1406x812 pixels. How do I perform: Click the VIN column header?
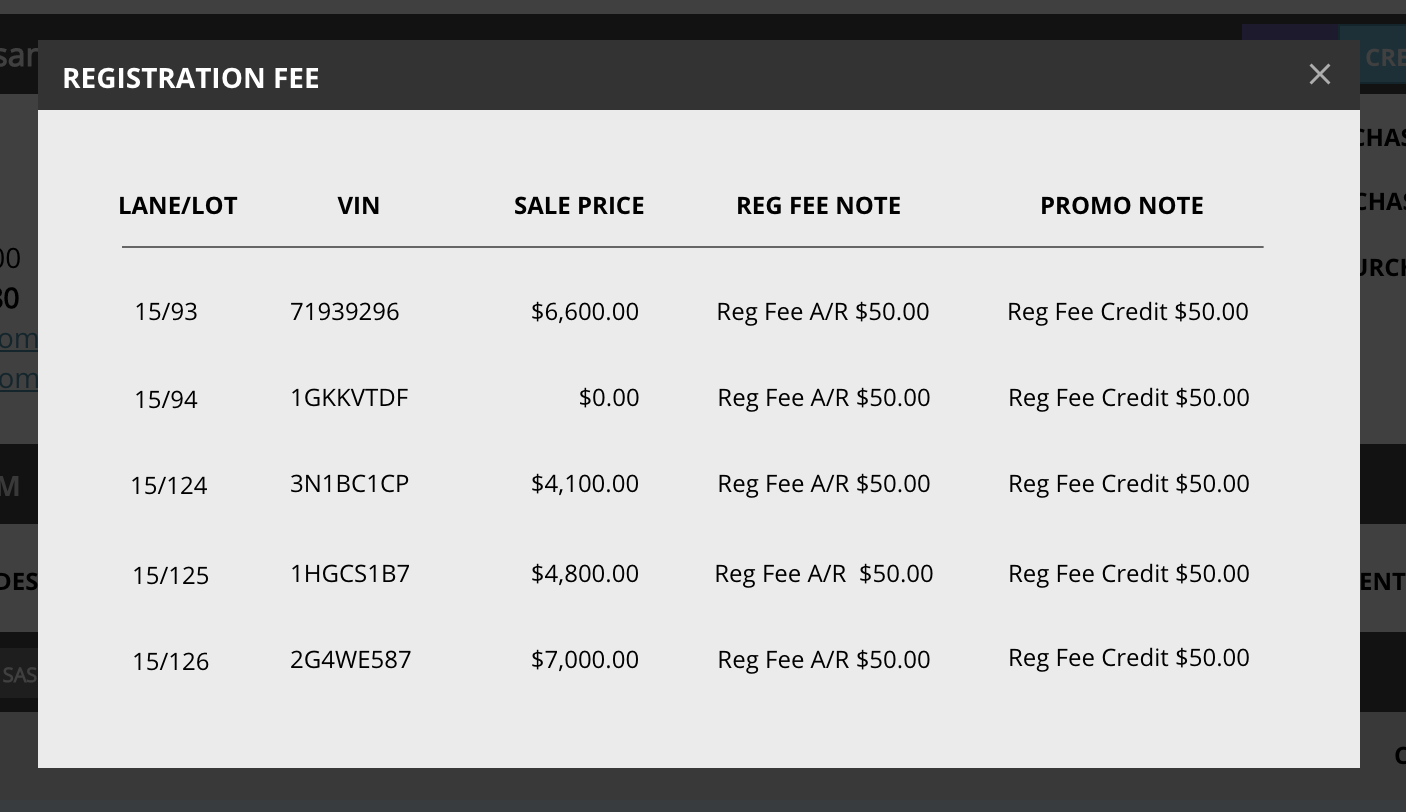[x=358, y=206]
